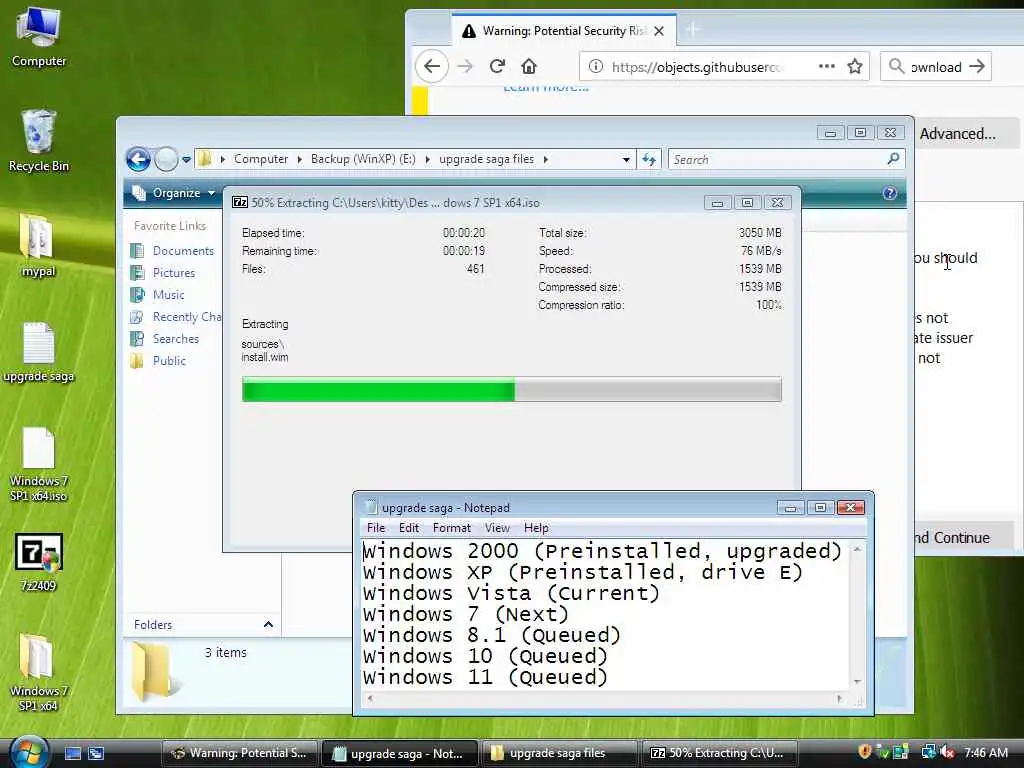Open Explorer address bar history dropdown
The image size is (1024, 768).
[x=626, y=159]
